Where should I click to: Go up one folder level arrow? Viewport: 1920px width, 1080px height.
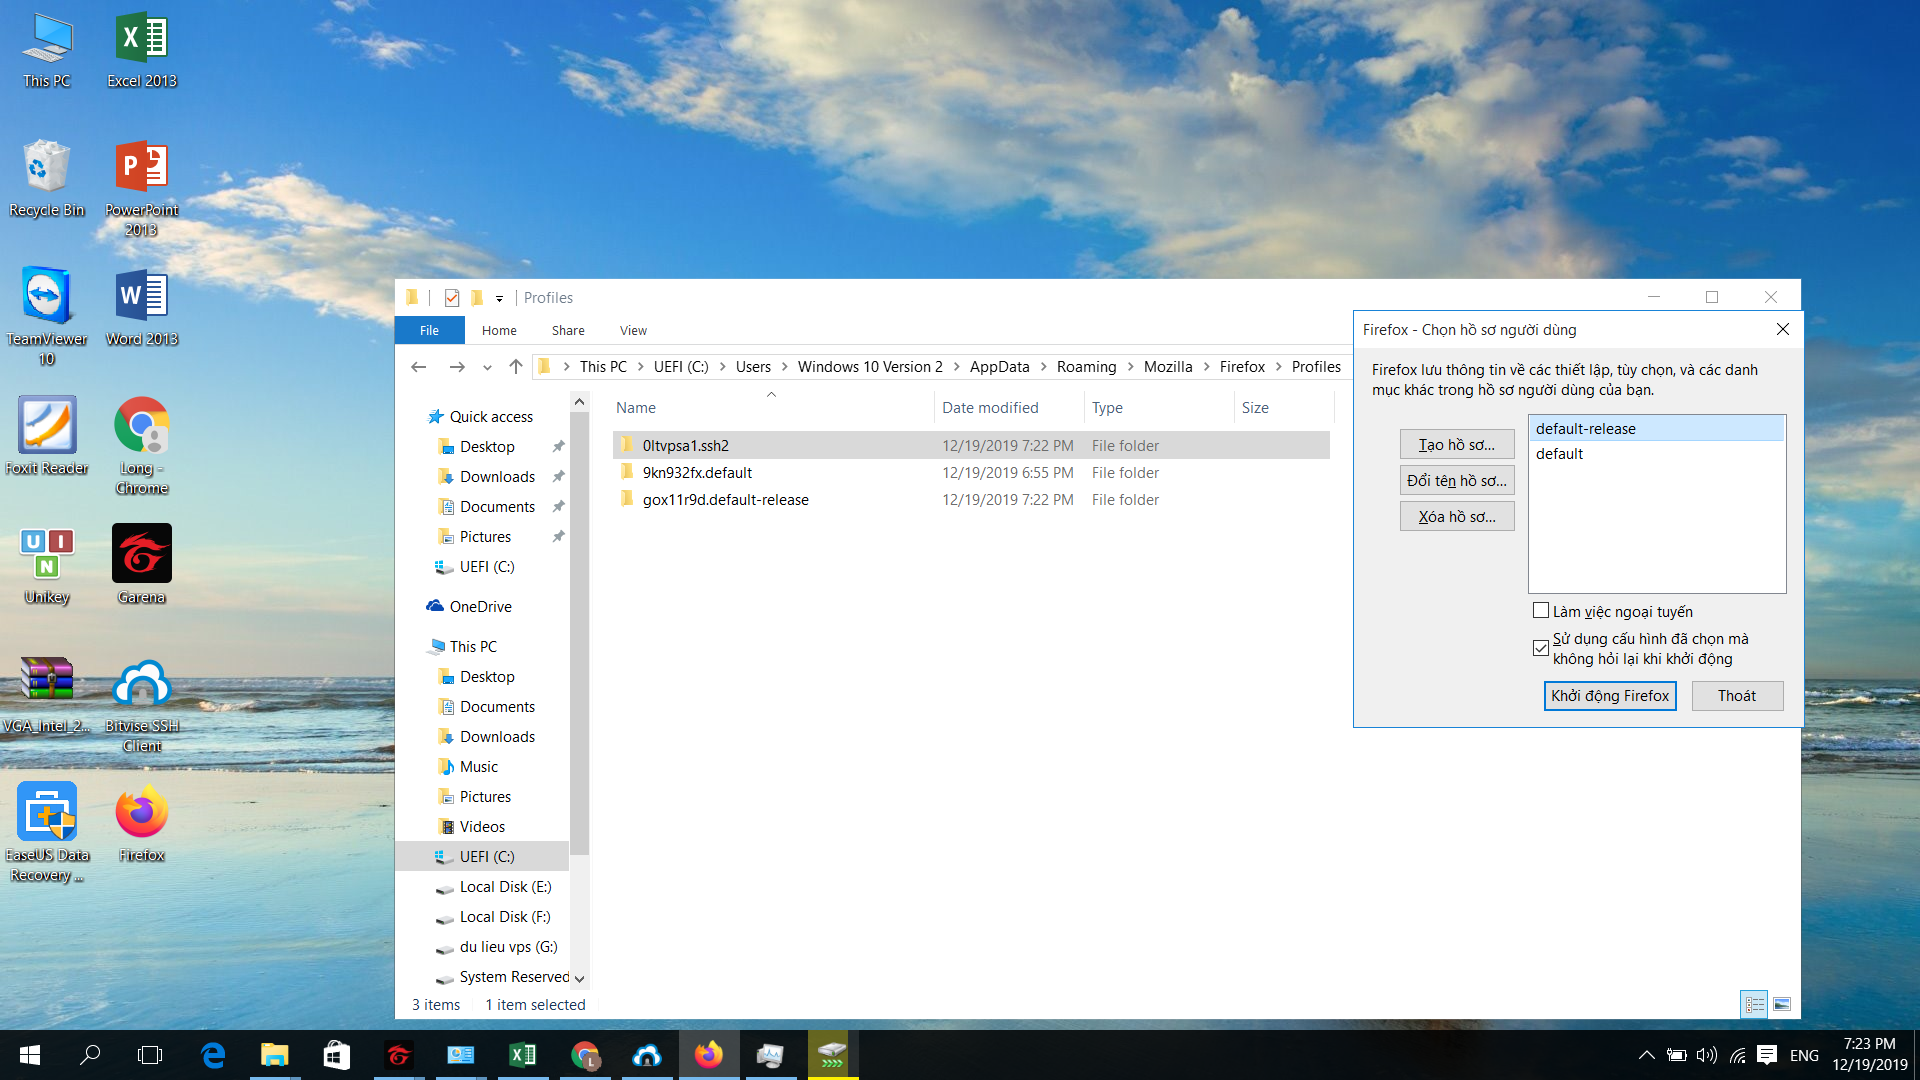coord(516,367)
